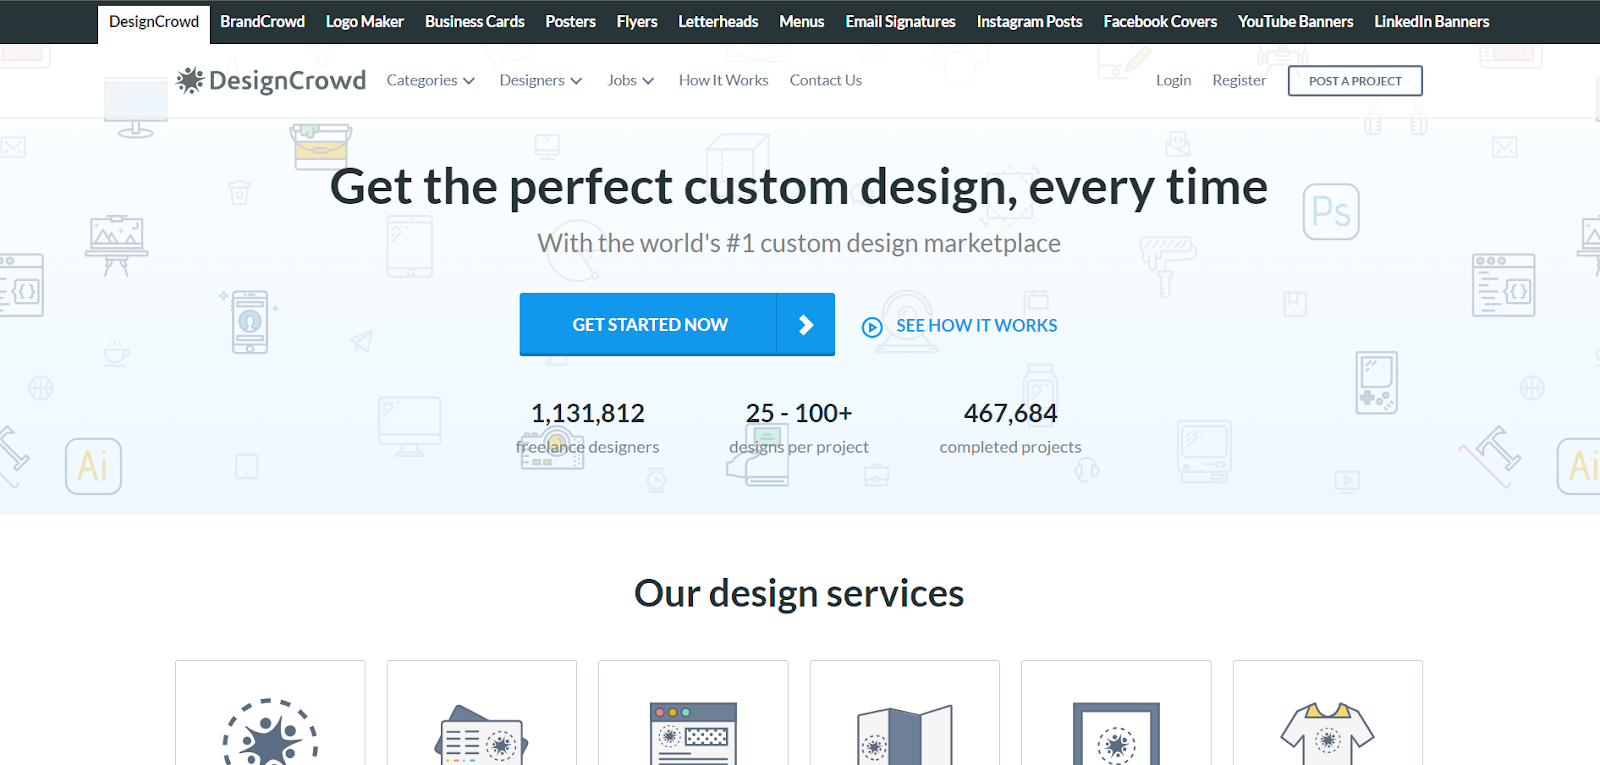
Task: Open Email Signatures in top bar
Action: pyautogui.click(x=901, y=22)
